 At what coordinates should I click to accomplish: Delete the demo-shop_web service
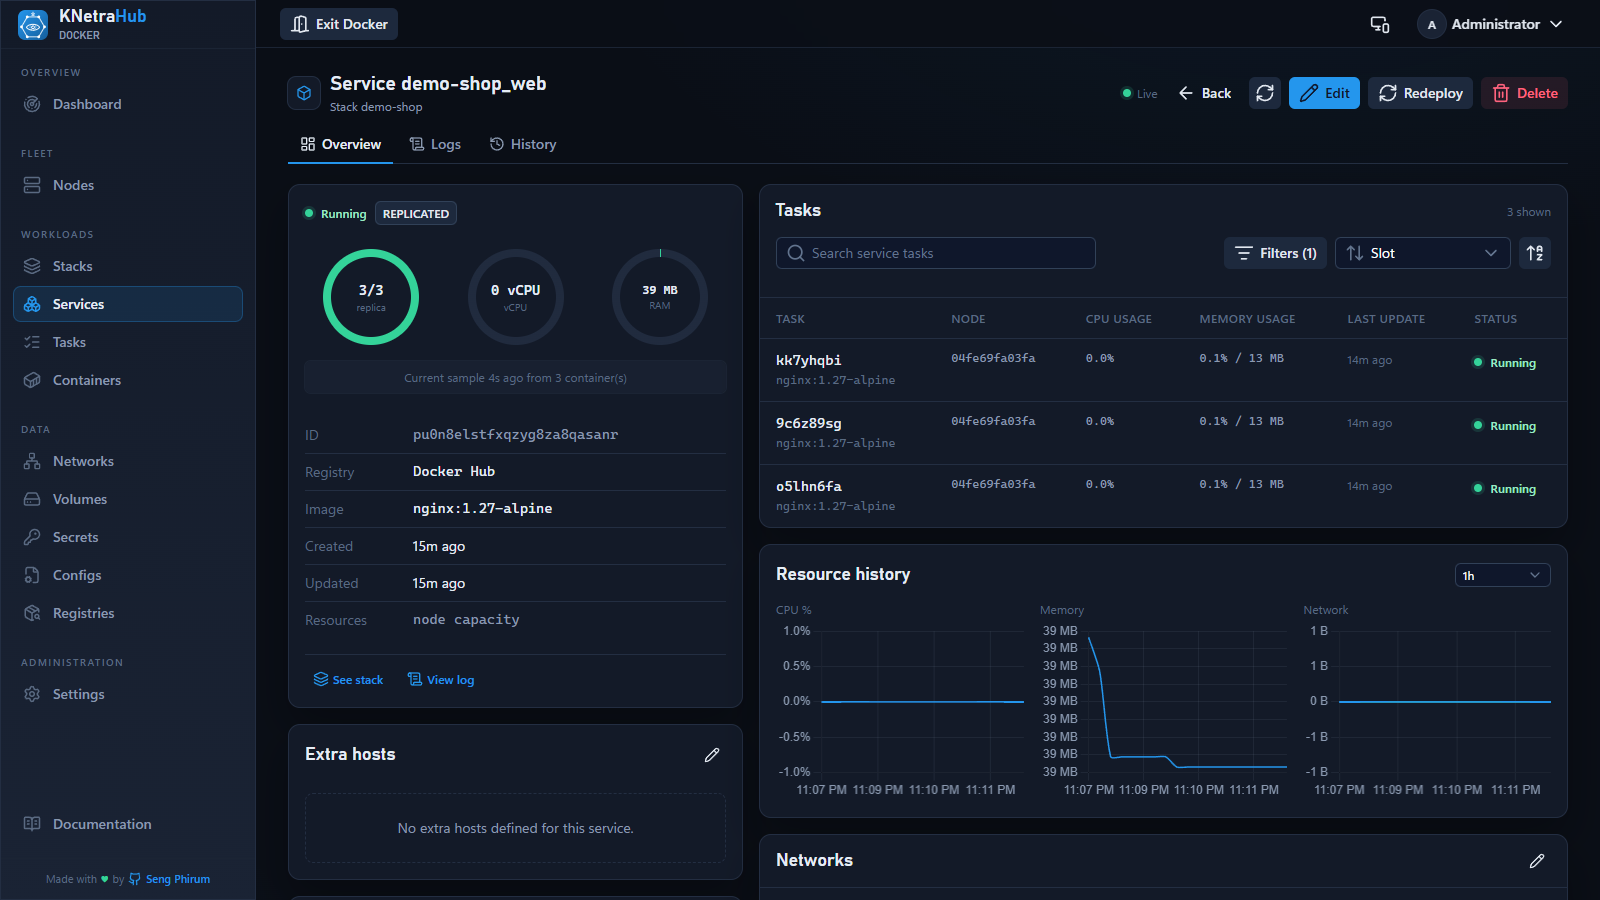pyautogui.click(x=1524, y=93)
